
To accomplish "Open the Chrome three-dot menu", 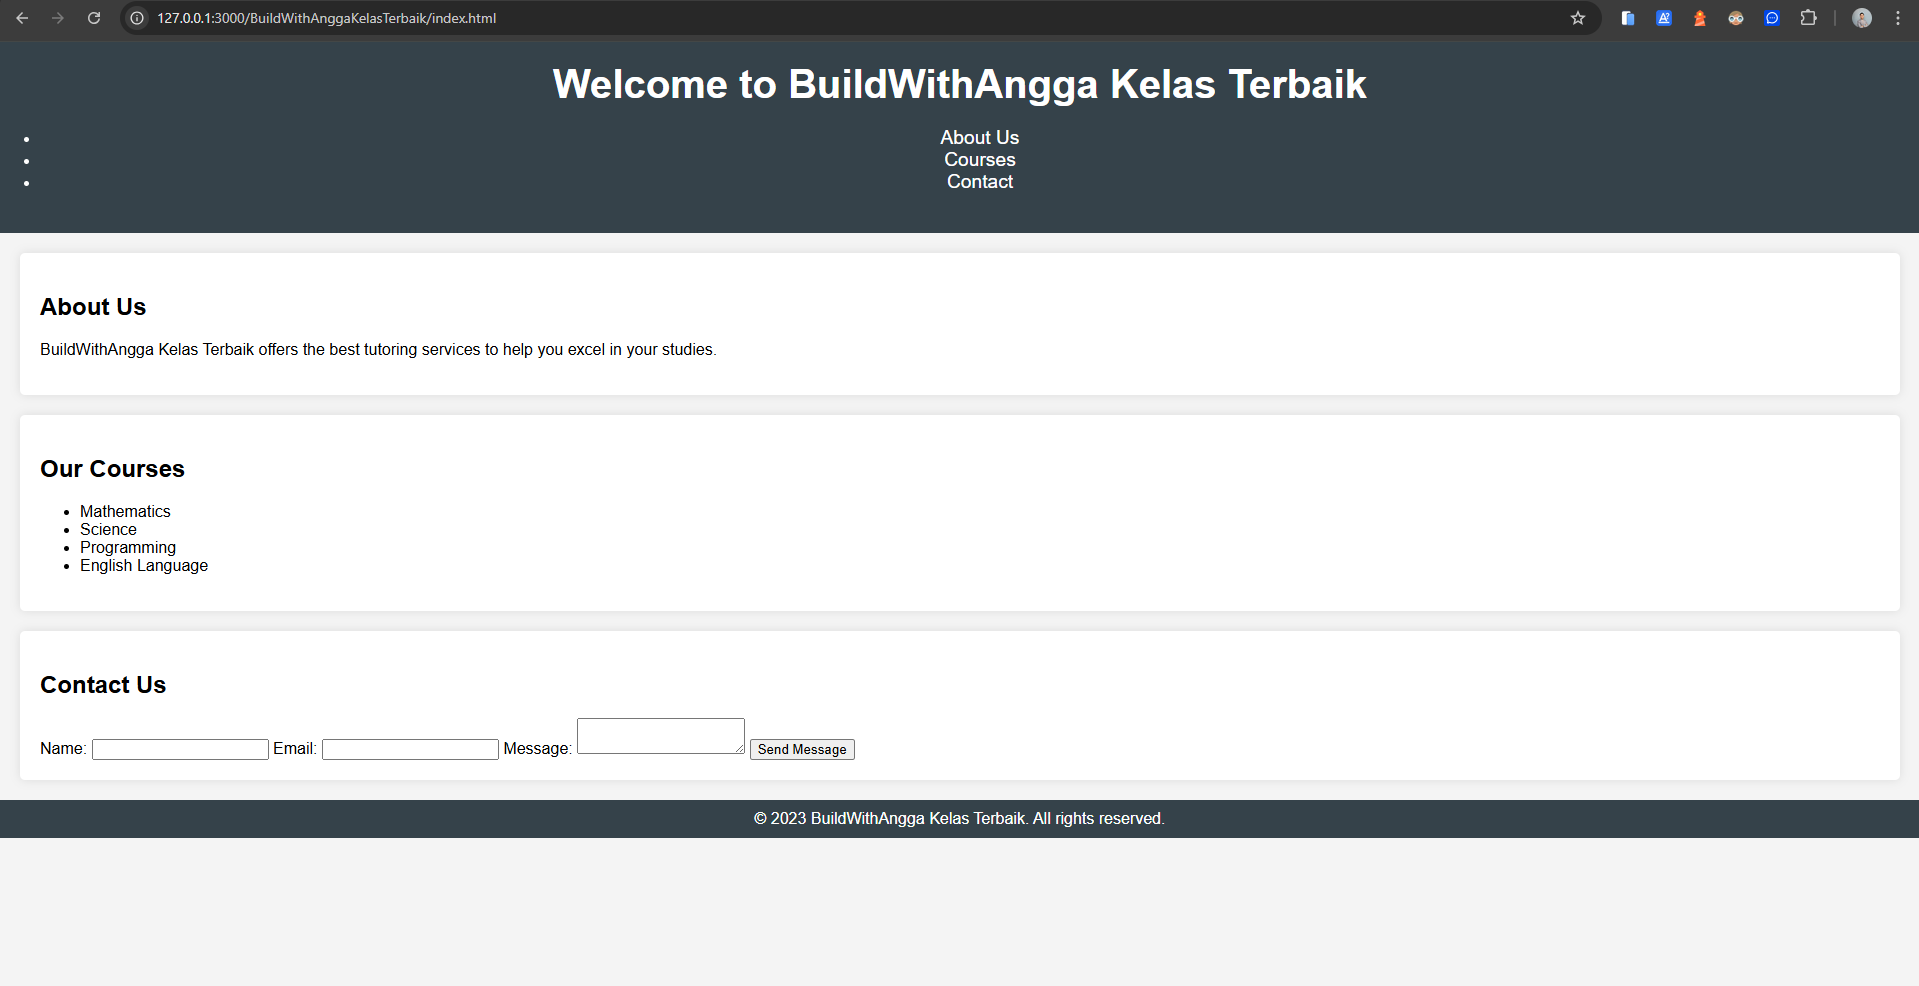I will (1898, 18).
